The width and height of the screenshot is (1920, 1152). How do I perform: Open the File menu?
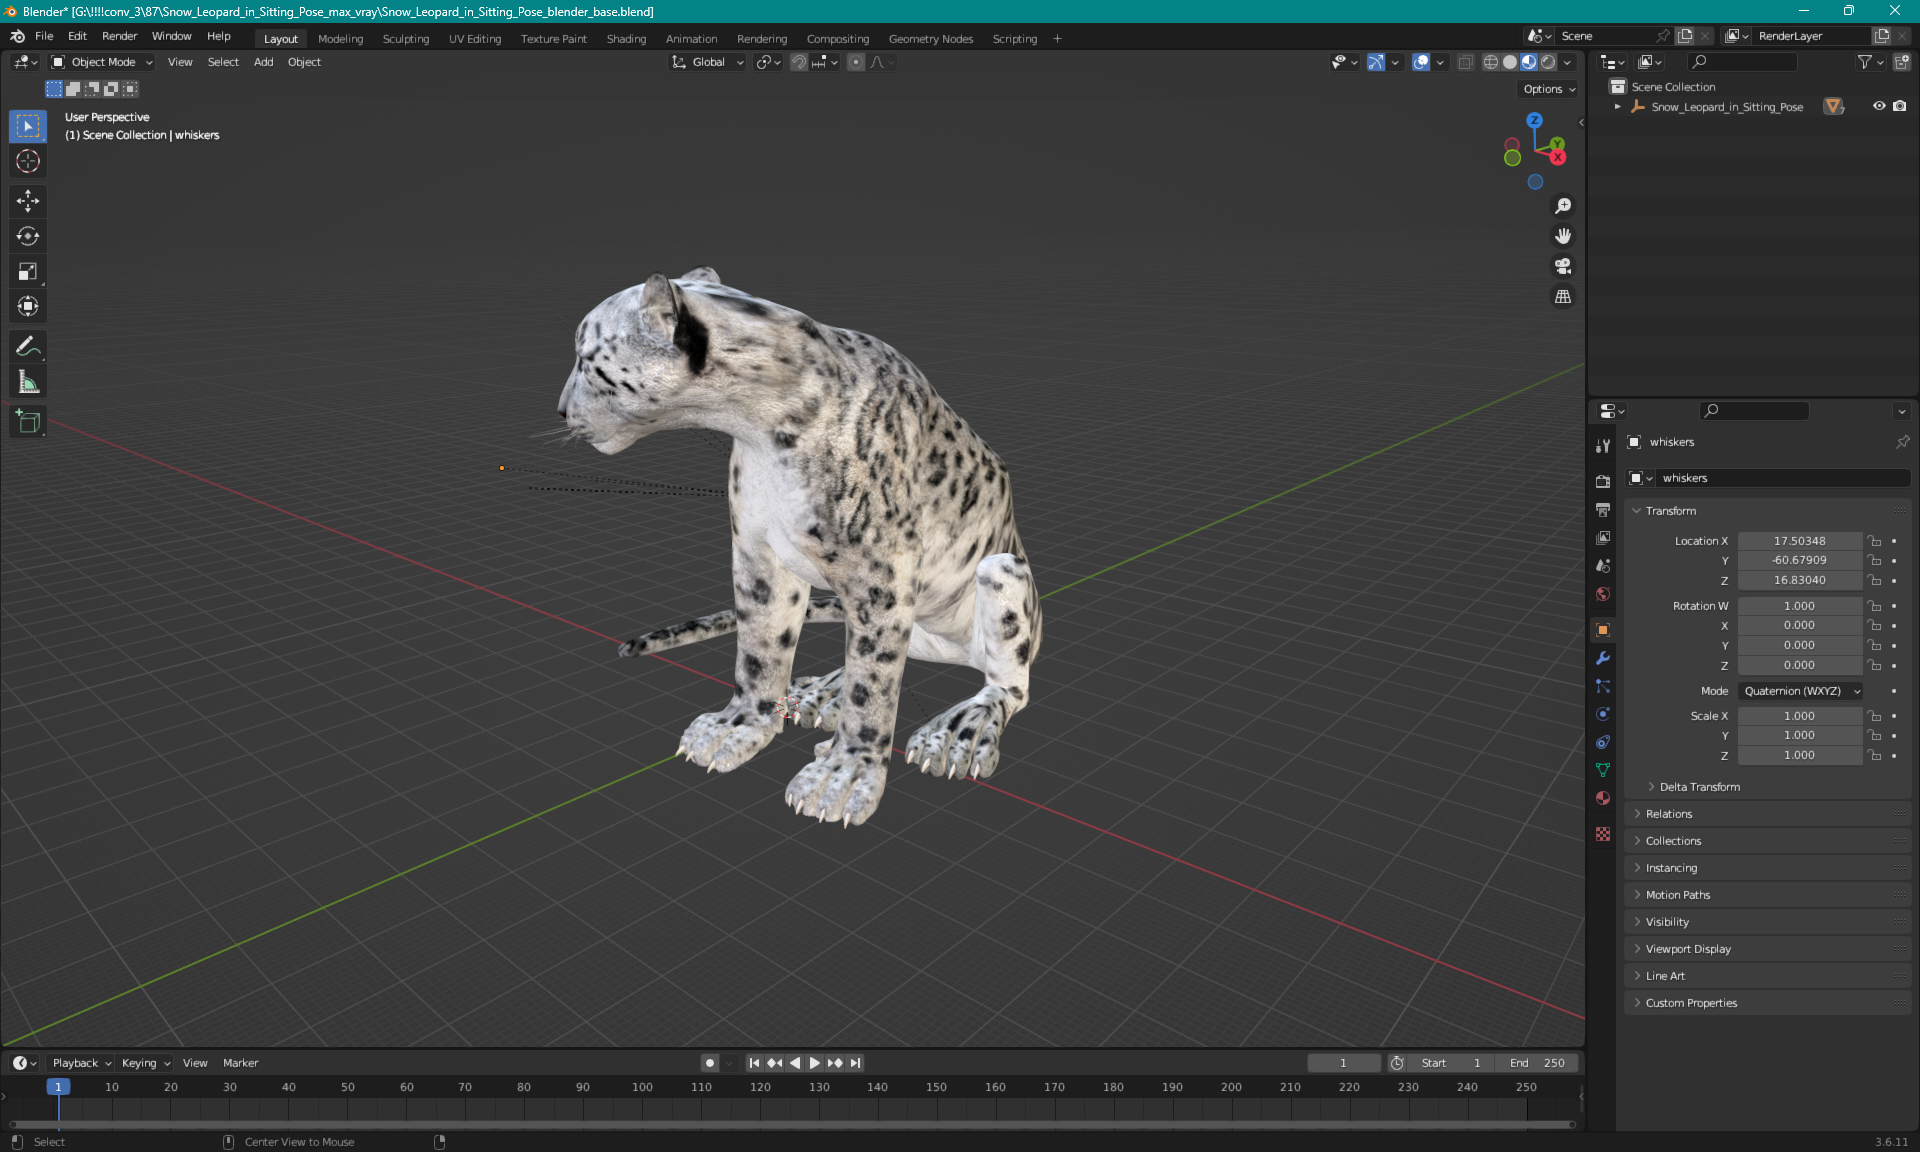[44, 36]
